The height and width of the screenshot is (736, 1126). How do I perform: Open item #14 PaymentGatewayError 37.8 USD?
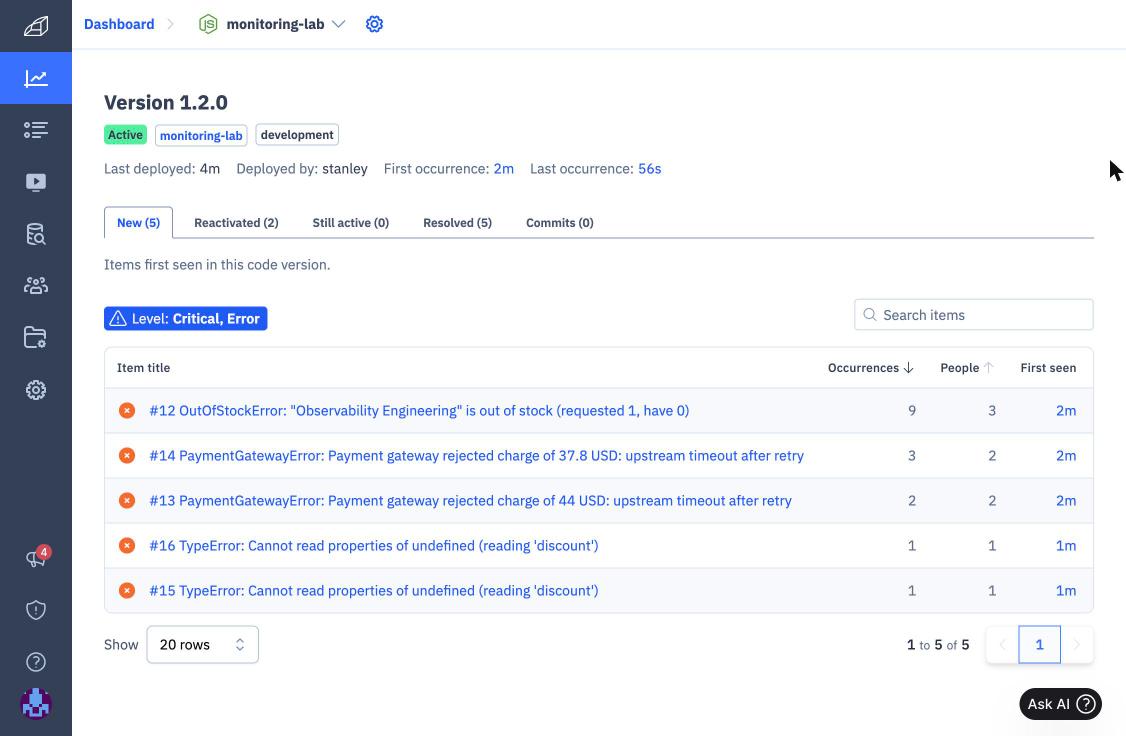click(x=477, y=456)
